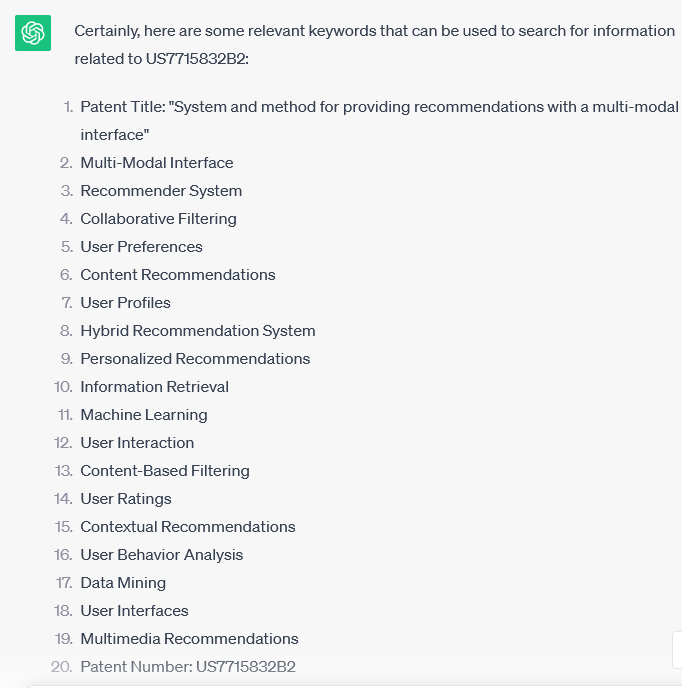Image resolution: width=682 pixels, height=688 pixels.
Task: Click on "User Profiles" list item
Action: pos(126,303)
